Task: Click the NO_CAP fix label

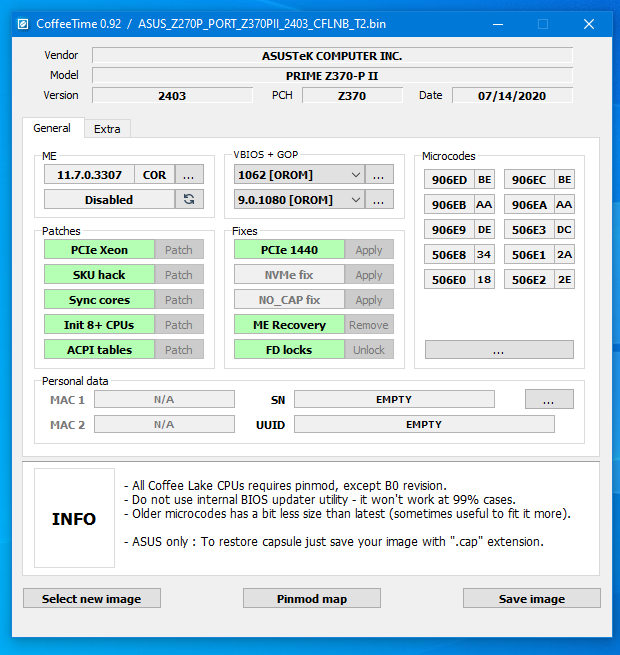Action: point(289,300)
